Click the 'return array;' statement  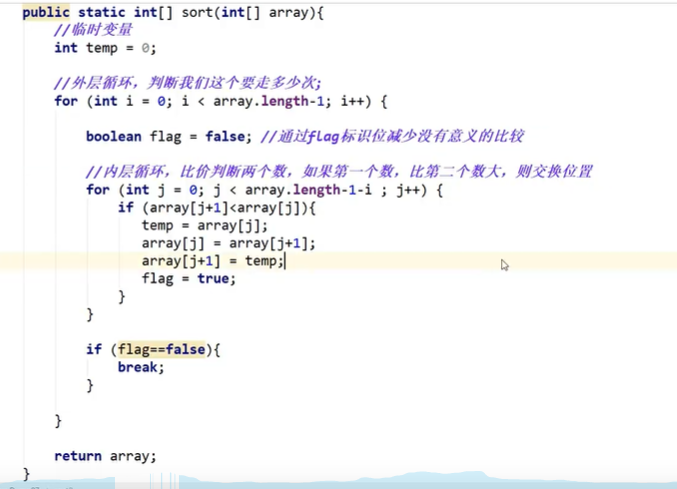[105, 456]
